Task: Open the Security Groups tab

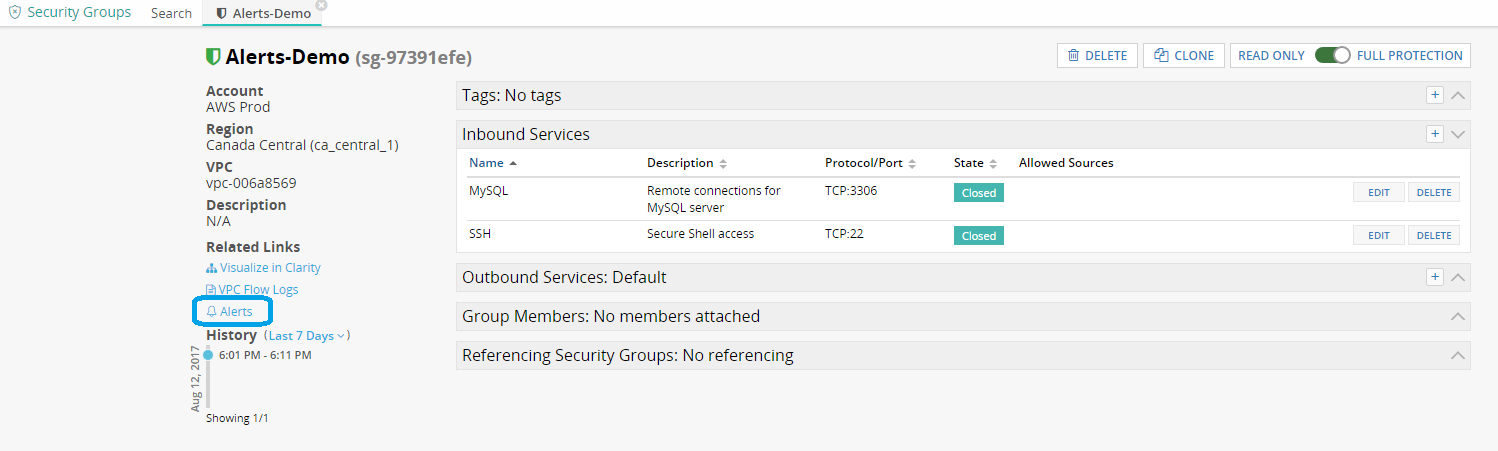Action: click(x=70, y=13)
